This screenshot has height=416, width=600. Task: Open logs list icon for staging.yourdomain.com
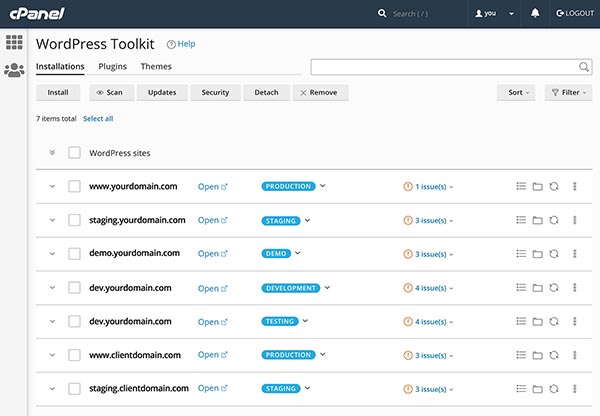[x=521, y=220]
